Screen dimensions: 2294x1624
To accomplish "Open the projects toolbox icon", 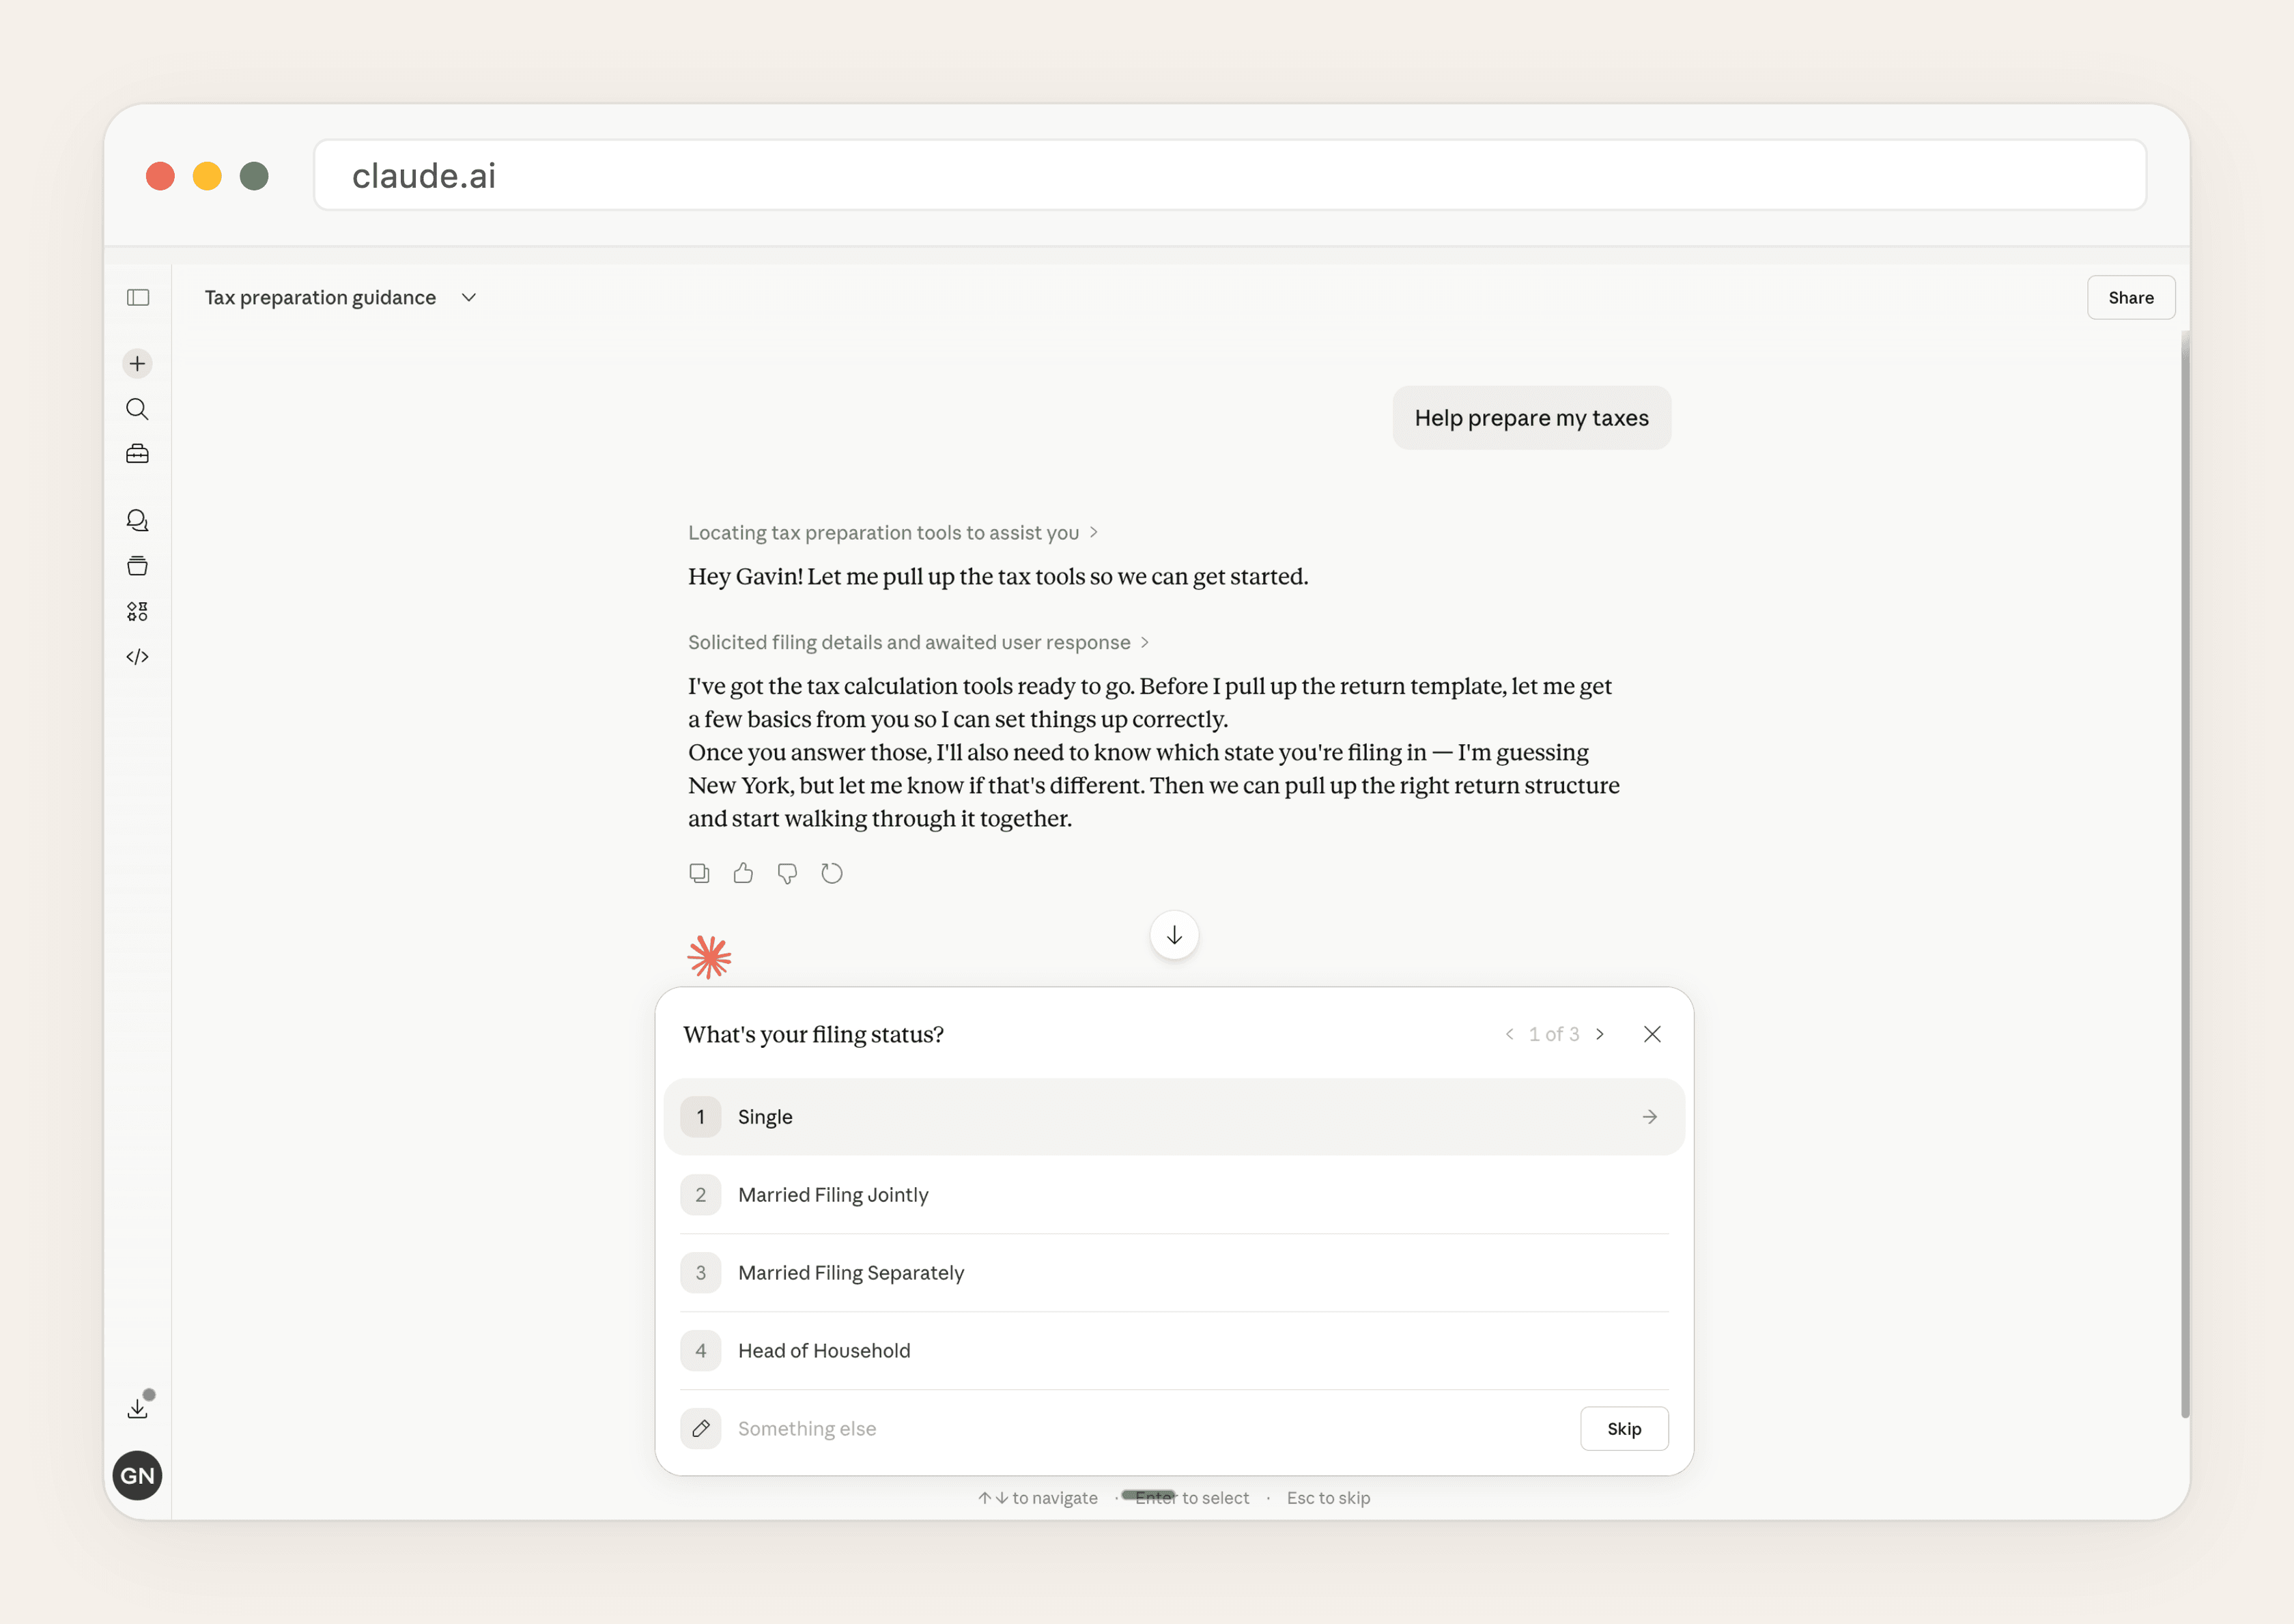I will pyautogui.click(x=137, y=453).
